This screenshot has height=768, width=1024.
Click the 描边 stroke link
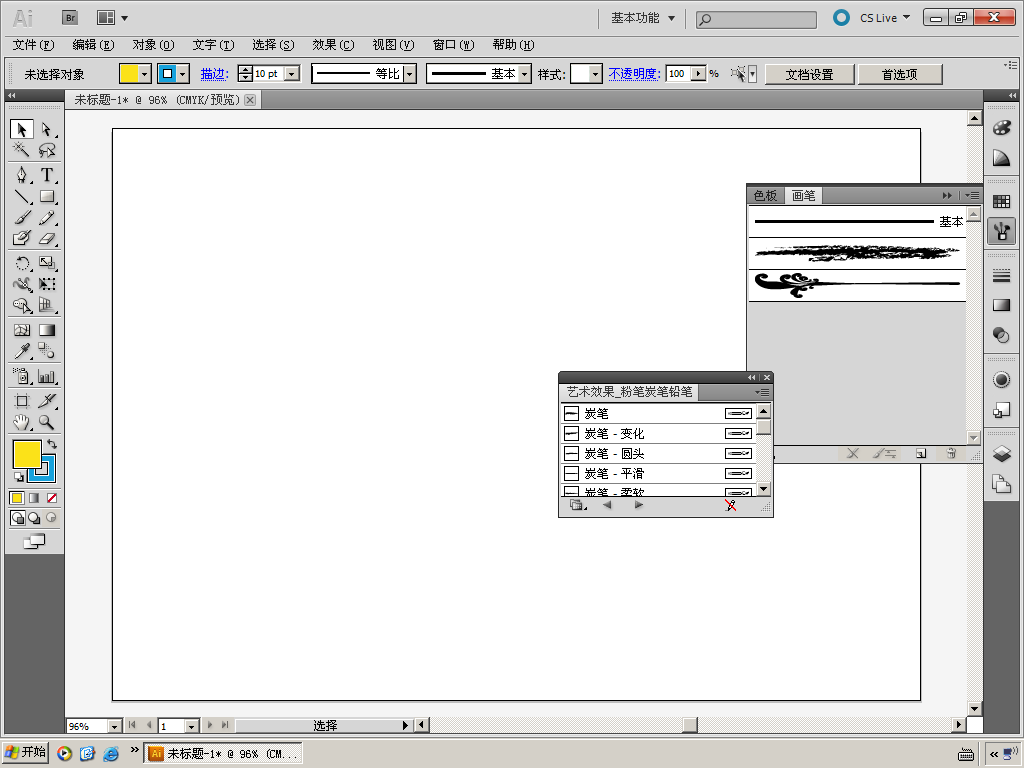coord(214,74)
